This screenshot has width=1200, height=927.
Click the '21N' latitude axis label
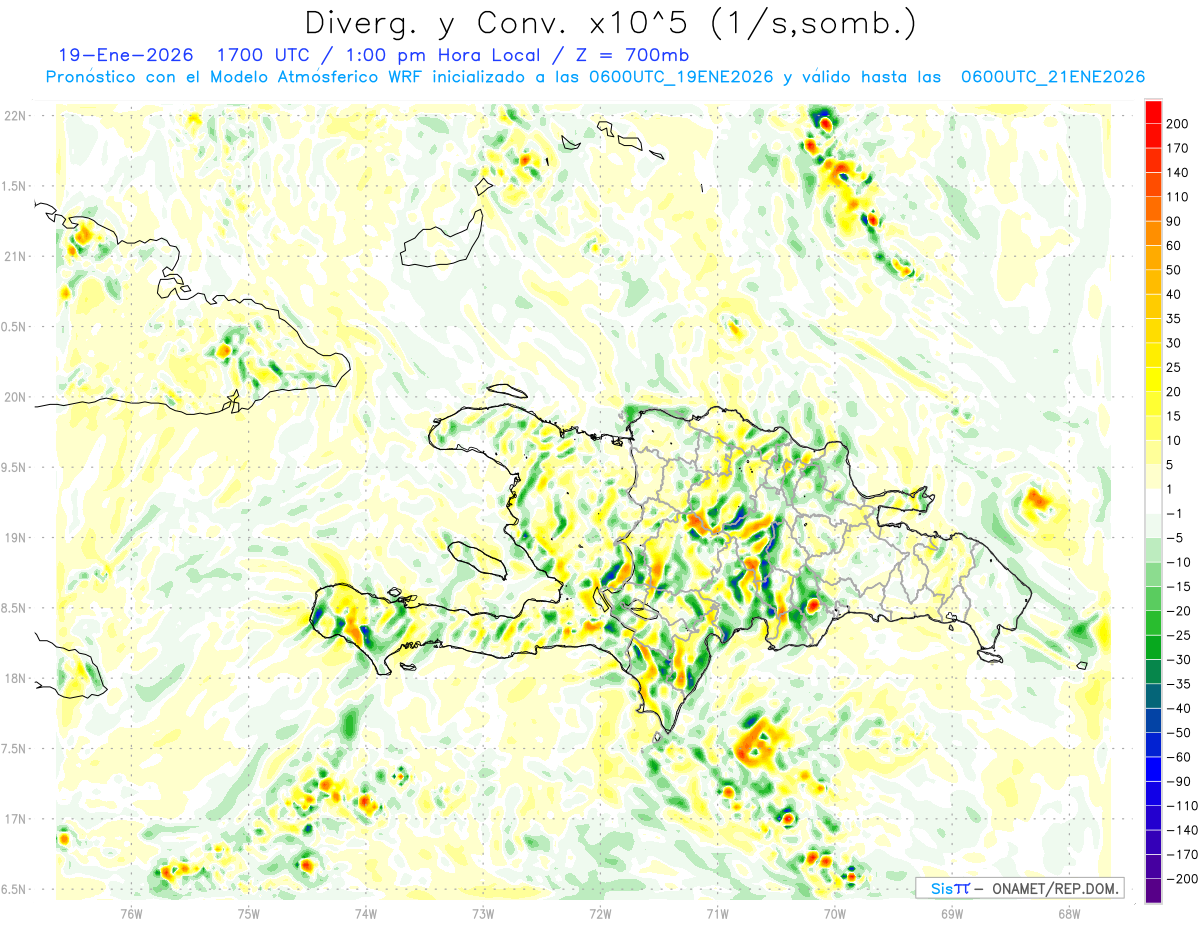pyautogui.click(x=15, y=257)
